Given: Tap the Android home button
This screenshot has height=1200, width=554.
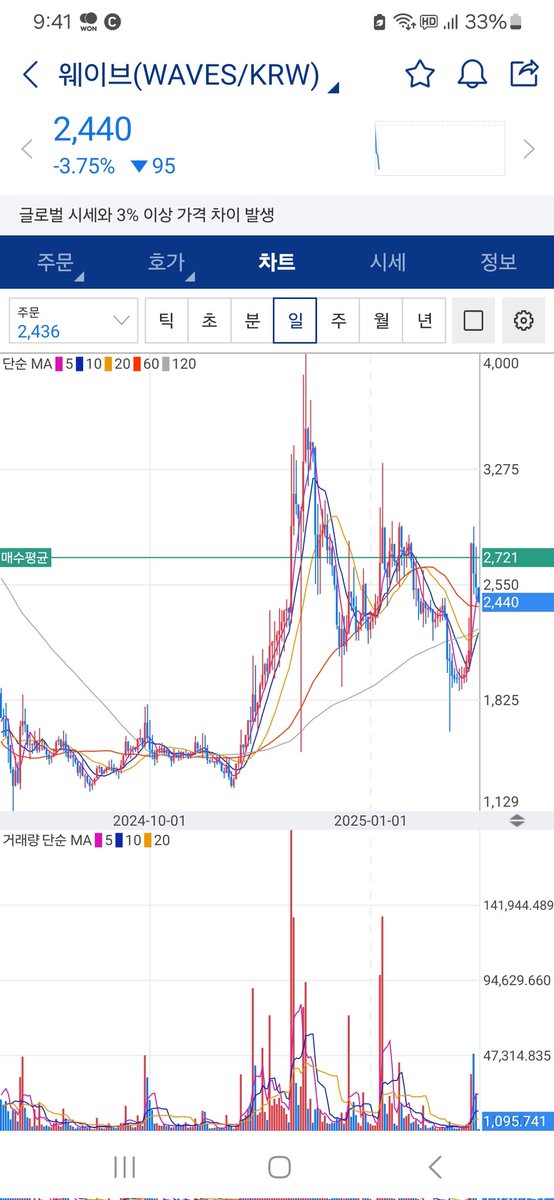Looking at the screenshot, I should click(x=279, y=1166).
